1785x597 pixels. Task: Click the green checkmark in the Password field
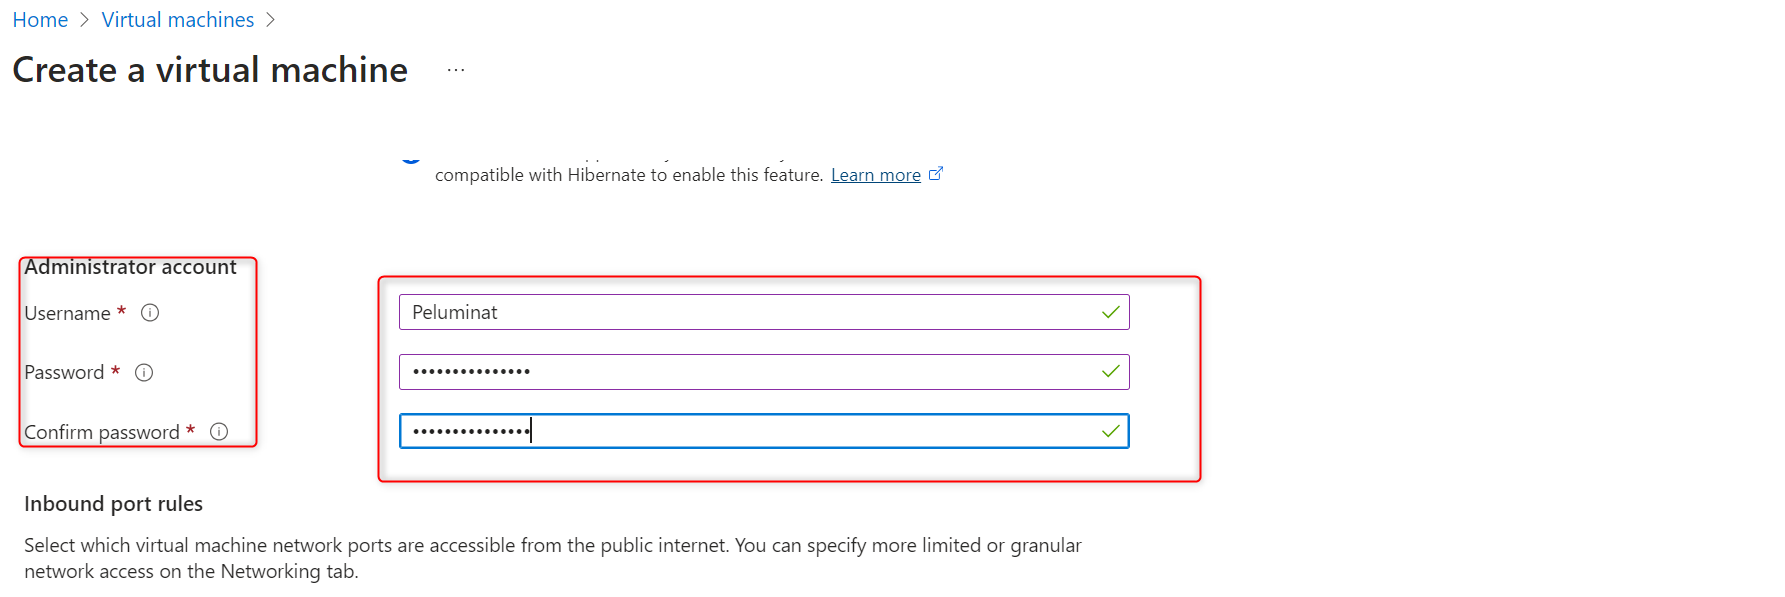click(x=1110, y=372)
